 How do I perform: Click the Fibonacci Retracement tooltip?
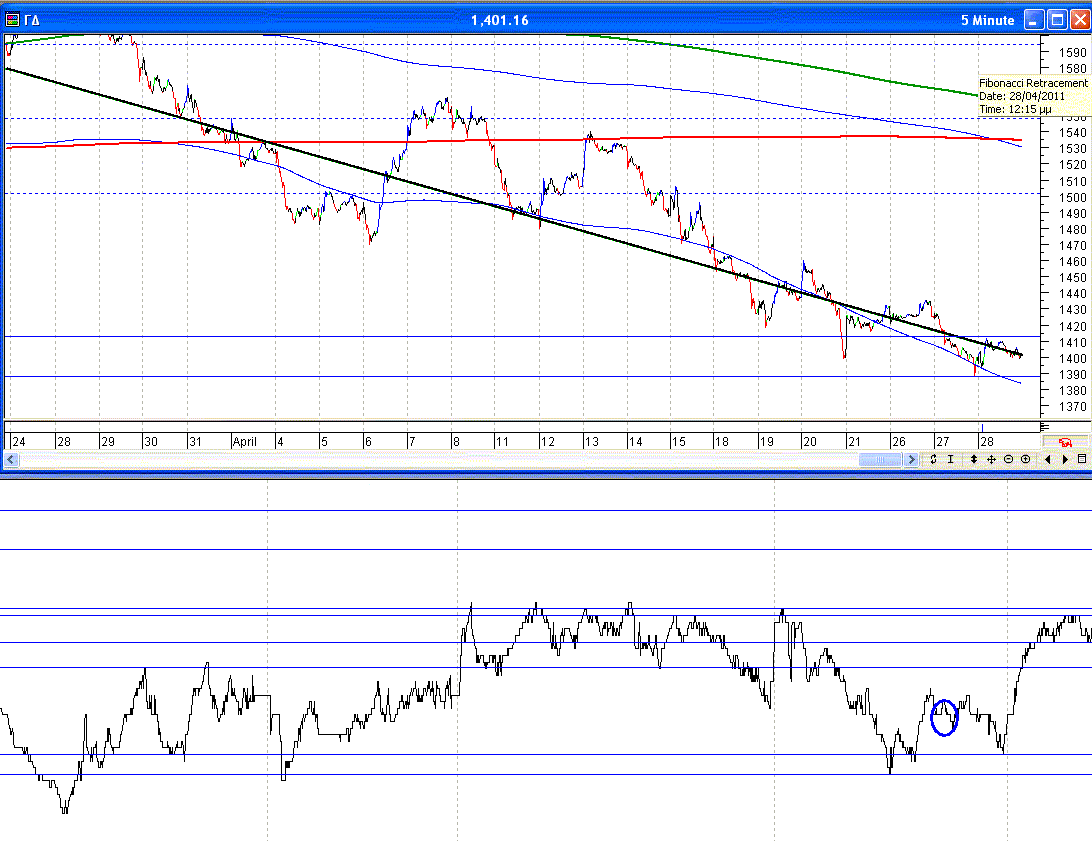click(x=1033, y=96)
